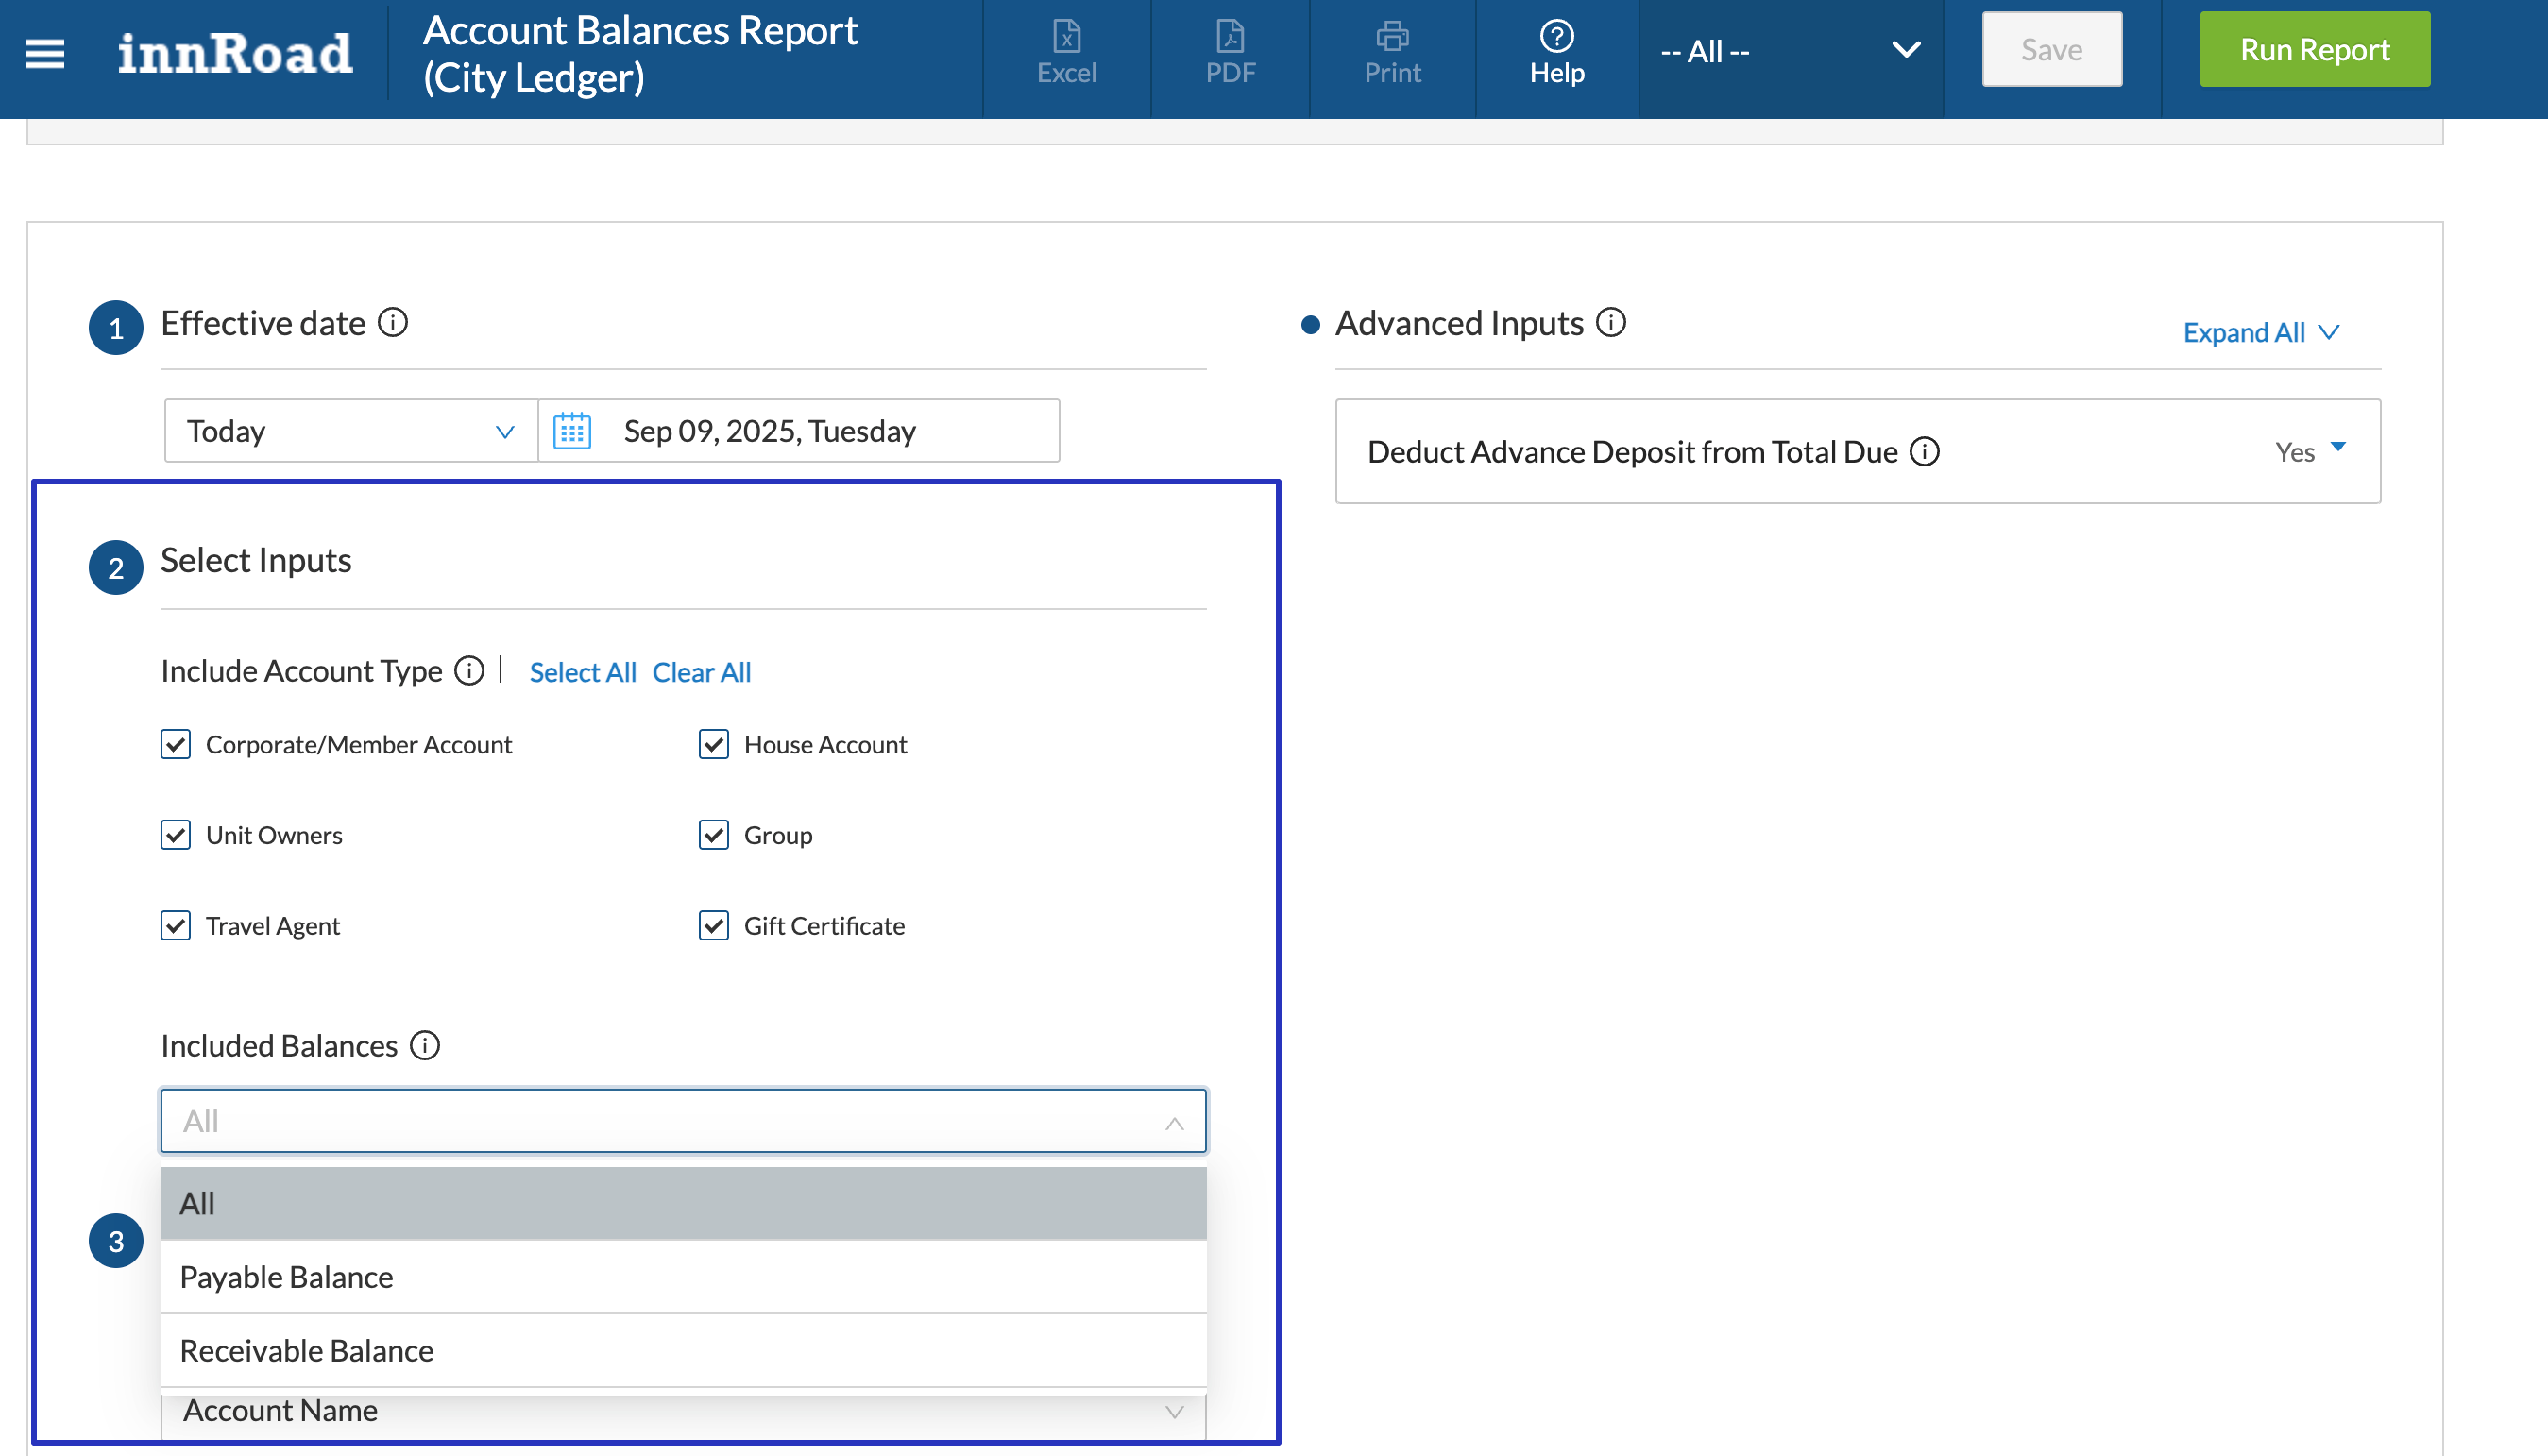Uncheck the Travel Agent checkbox
Image resolution: width=2548 pixels, height=1456 pixels.
point(176,925)
